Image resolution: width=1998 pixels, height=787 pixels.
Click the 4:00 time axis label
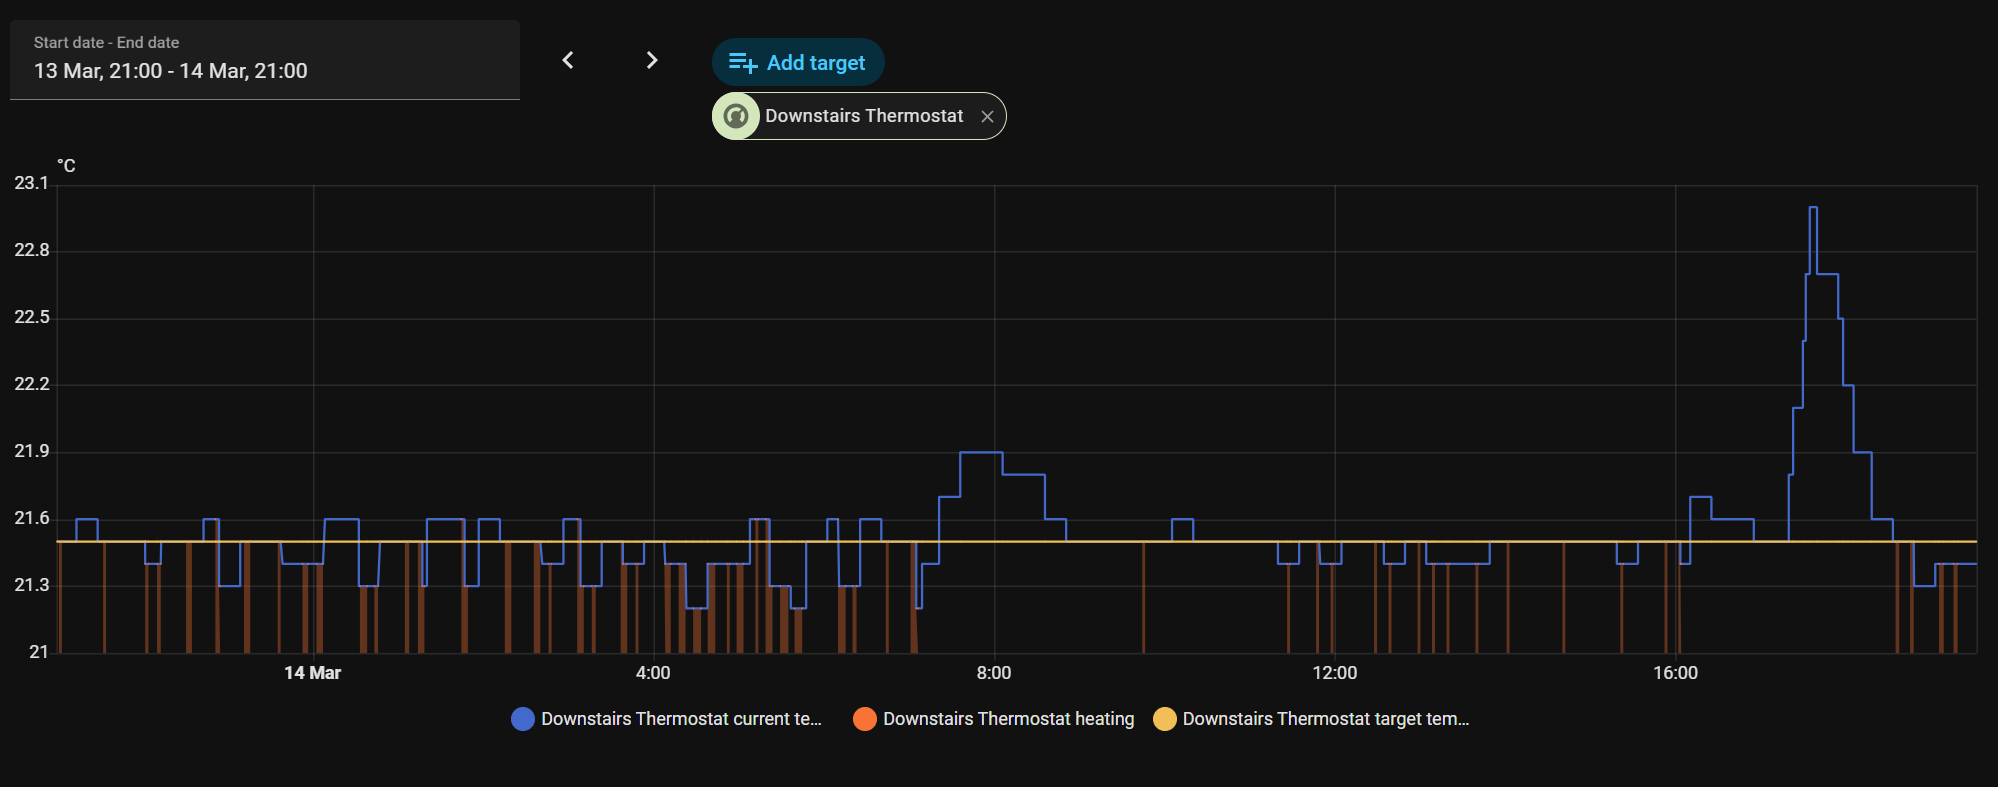tap(653, 673)
